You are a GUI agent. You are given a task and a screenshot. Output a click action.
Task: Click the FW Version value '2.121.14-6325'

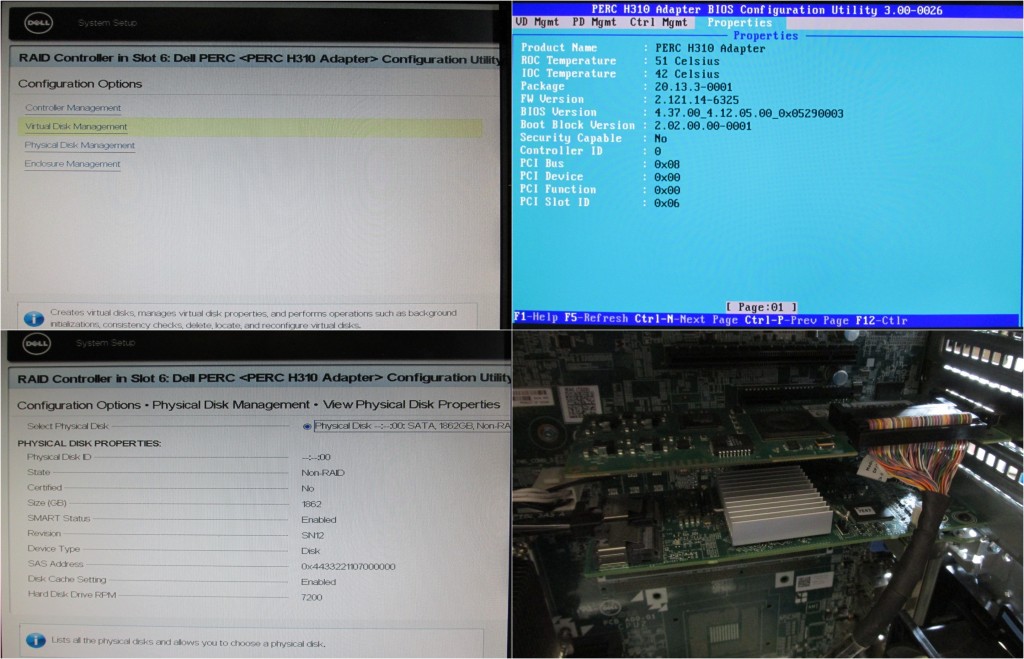[697, 100]
